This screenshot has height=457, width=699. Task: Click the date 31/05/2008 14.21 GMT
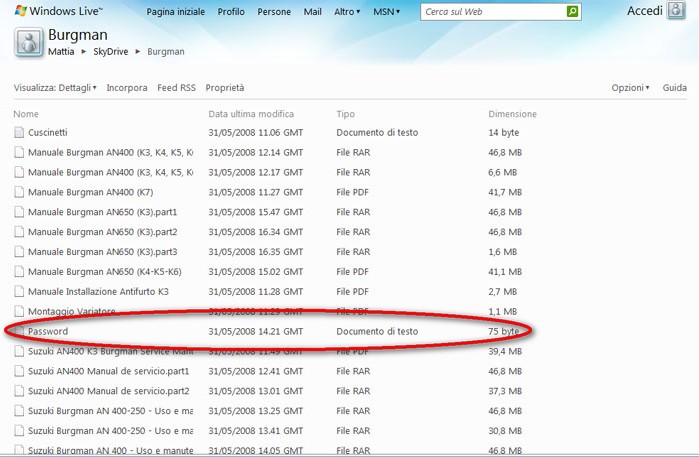255,331
